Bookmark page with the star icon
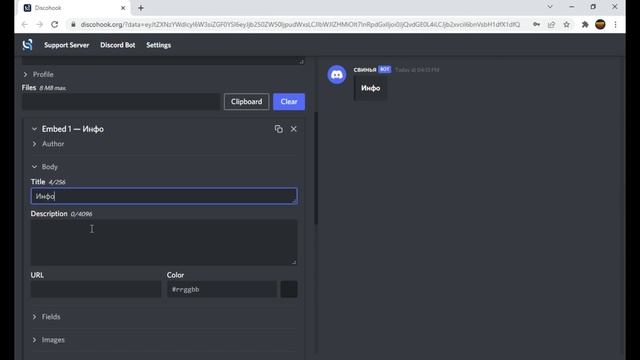Screen dimensions: 640x360 pos(567,24)
